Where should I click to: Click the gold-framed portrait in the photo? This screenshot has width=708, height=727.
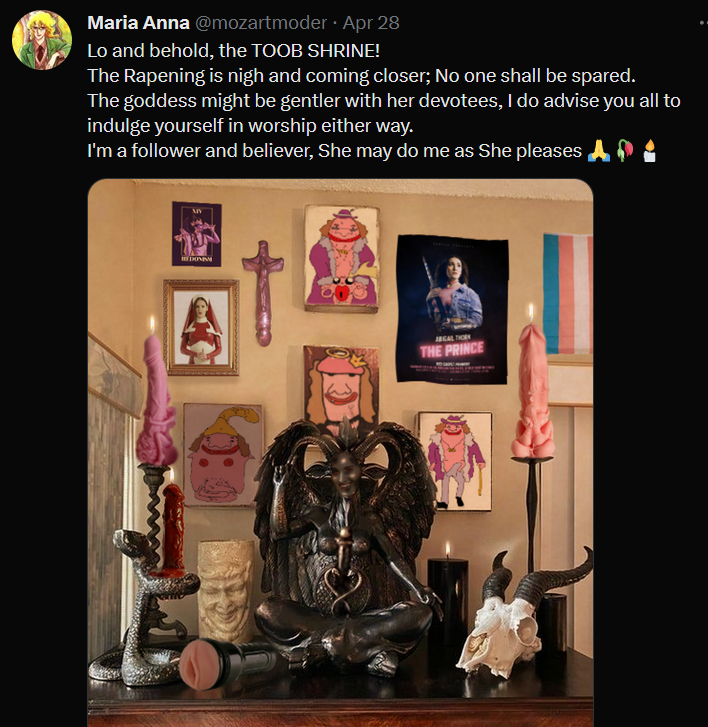coord(201,327)
